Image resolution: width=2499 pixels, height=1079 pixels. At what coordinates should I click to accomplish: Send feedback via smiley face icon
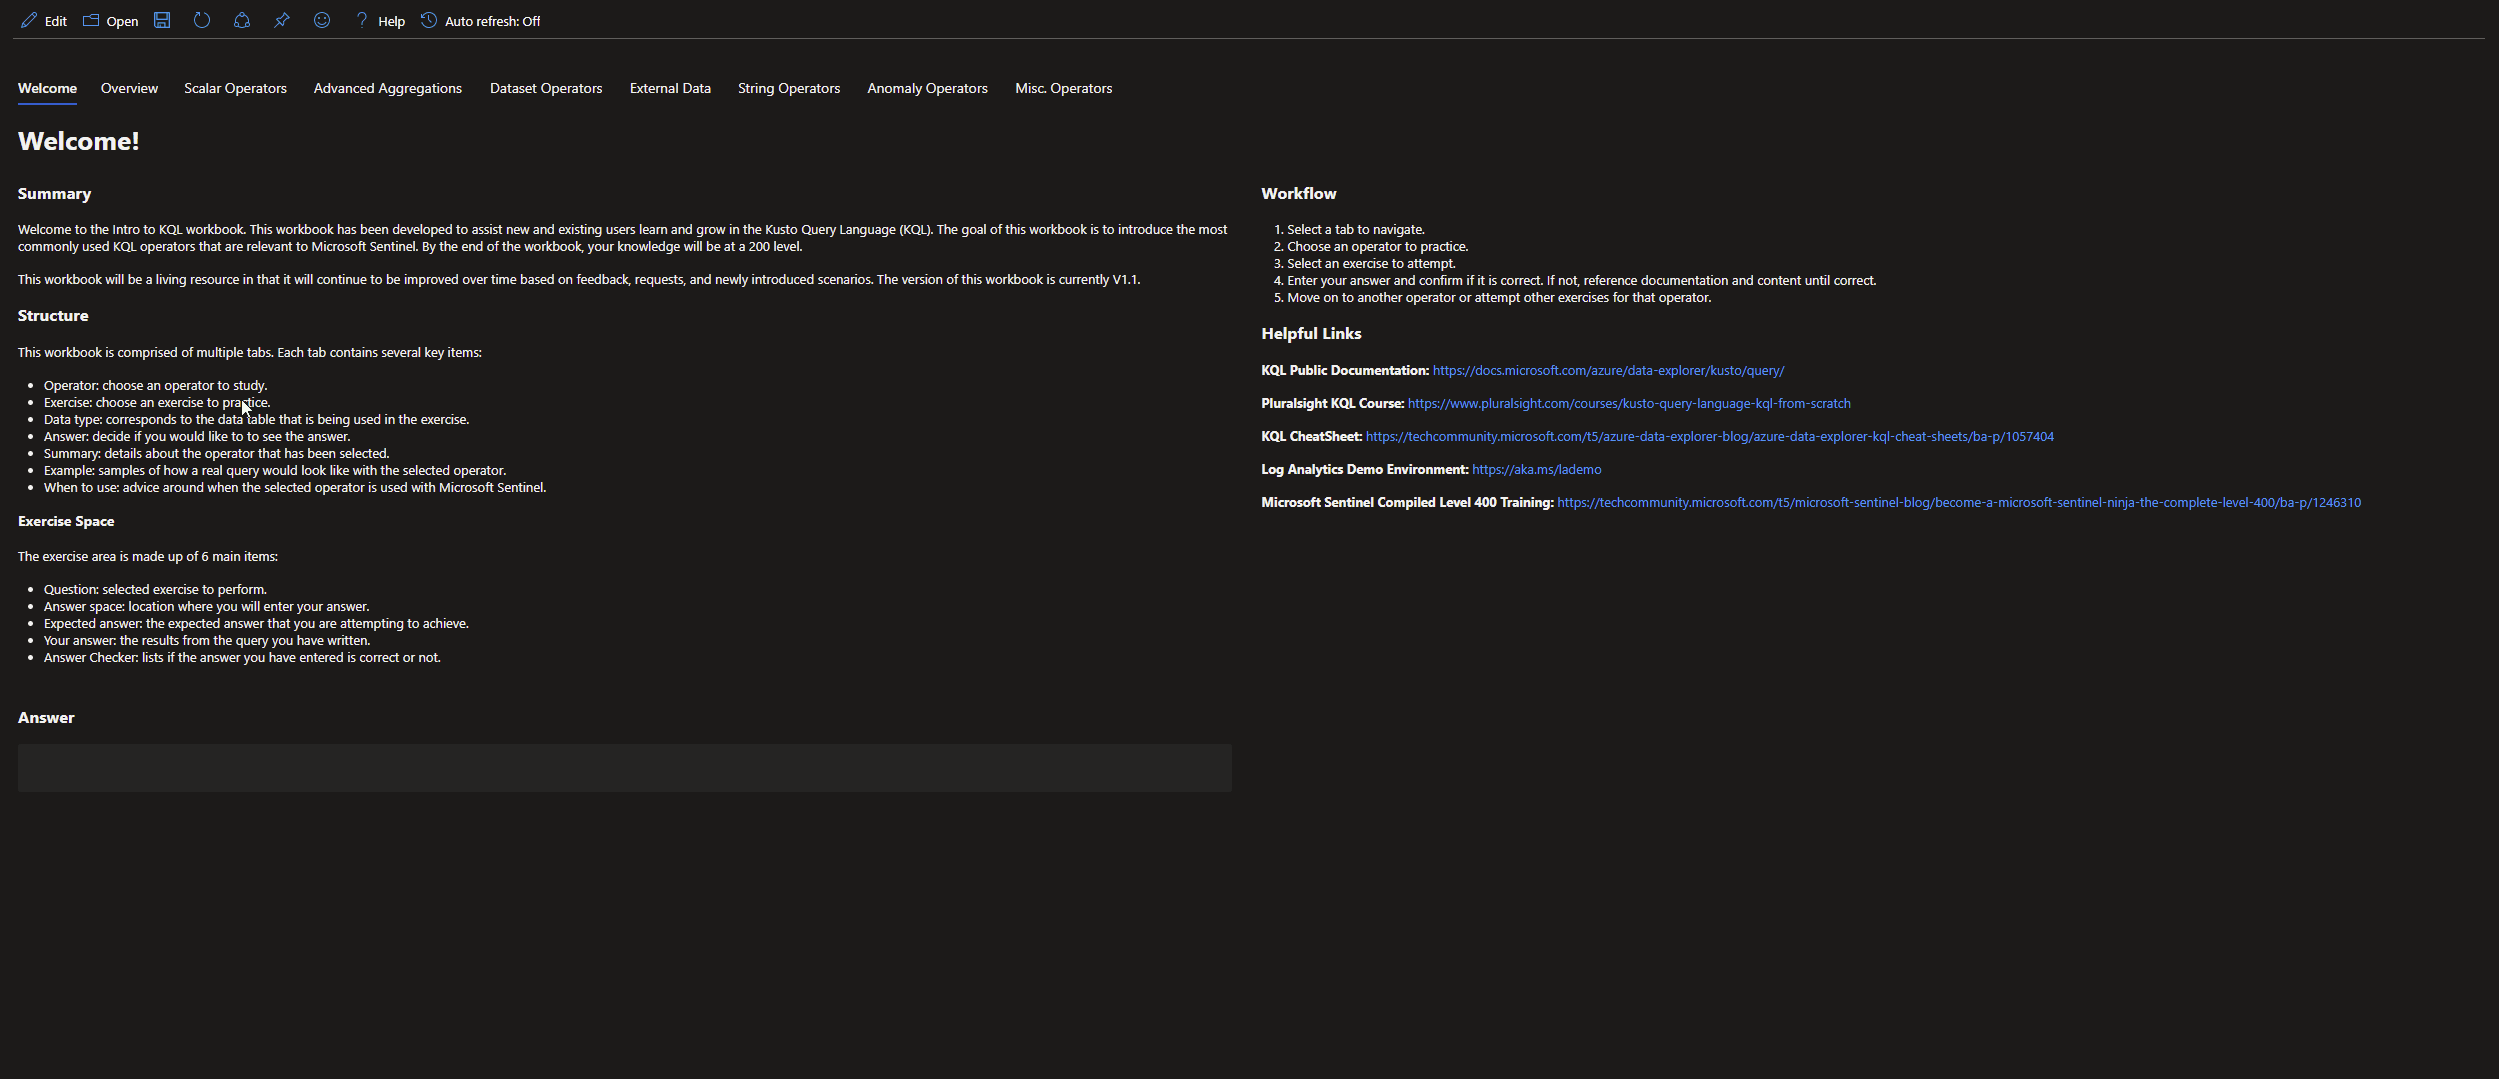coord(322,20)
